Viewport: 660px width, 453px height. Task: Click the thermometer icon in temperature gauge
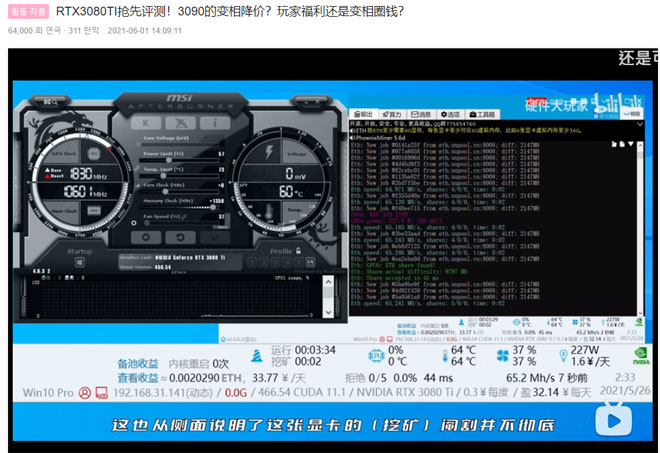[x=269, y=212]
